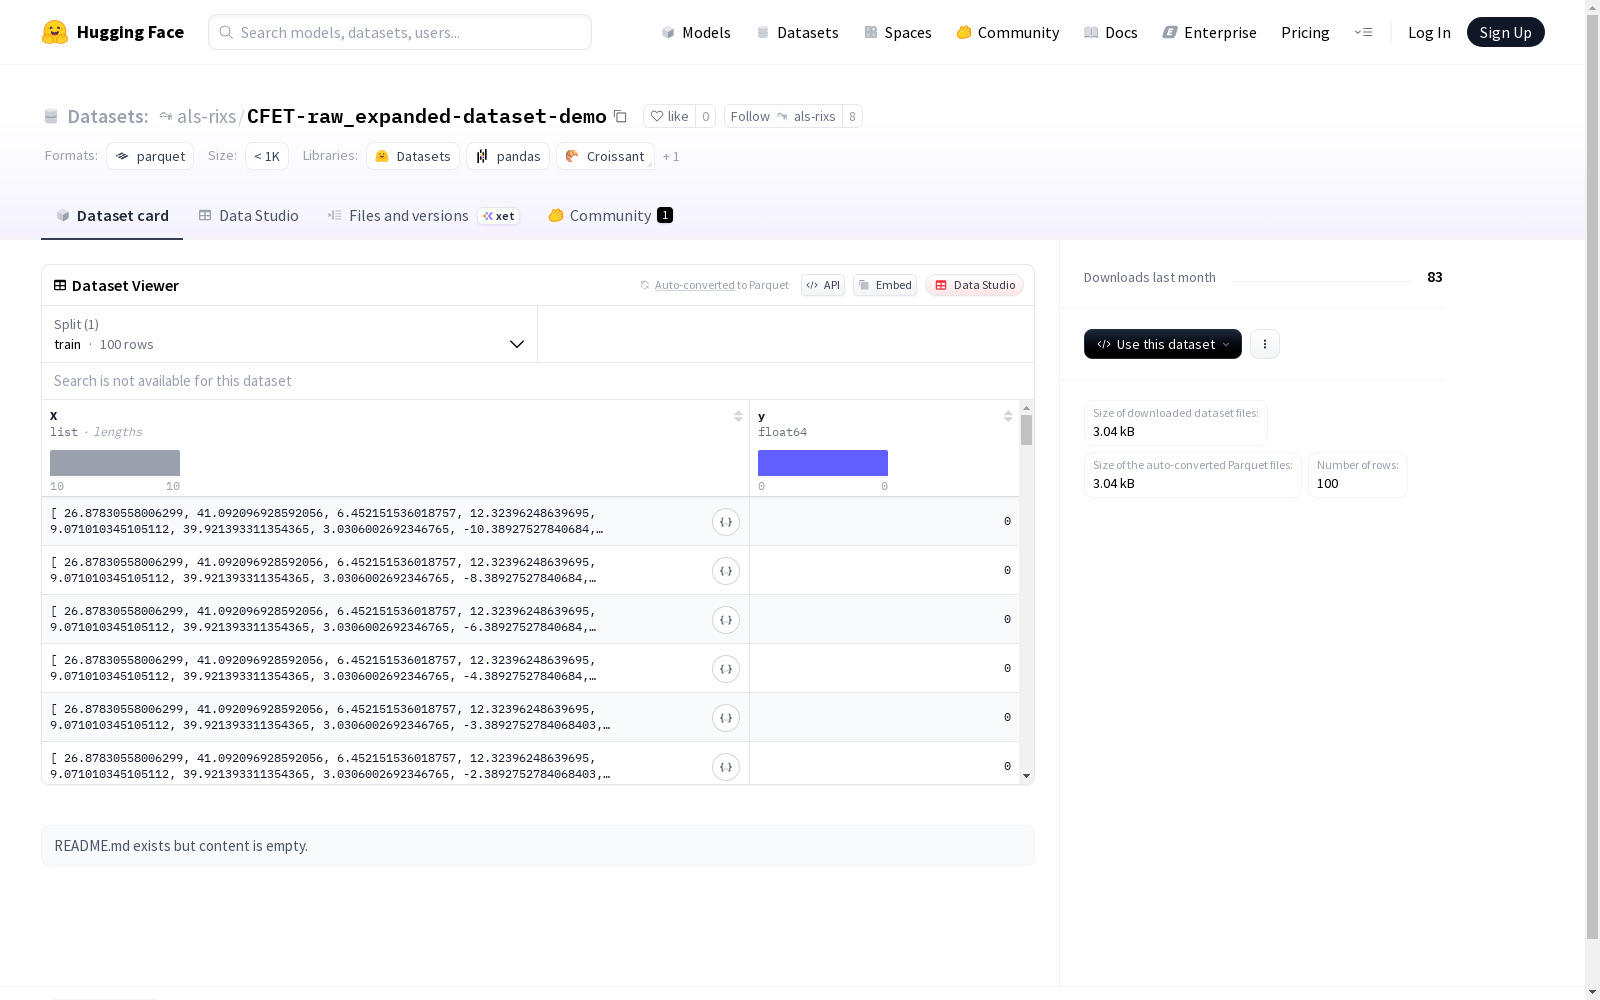Click the x column lengths histogram bar
Image resolution: width=1600 pixels, height=1000 pixels.
point(115,463)
